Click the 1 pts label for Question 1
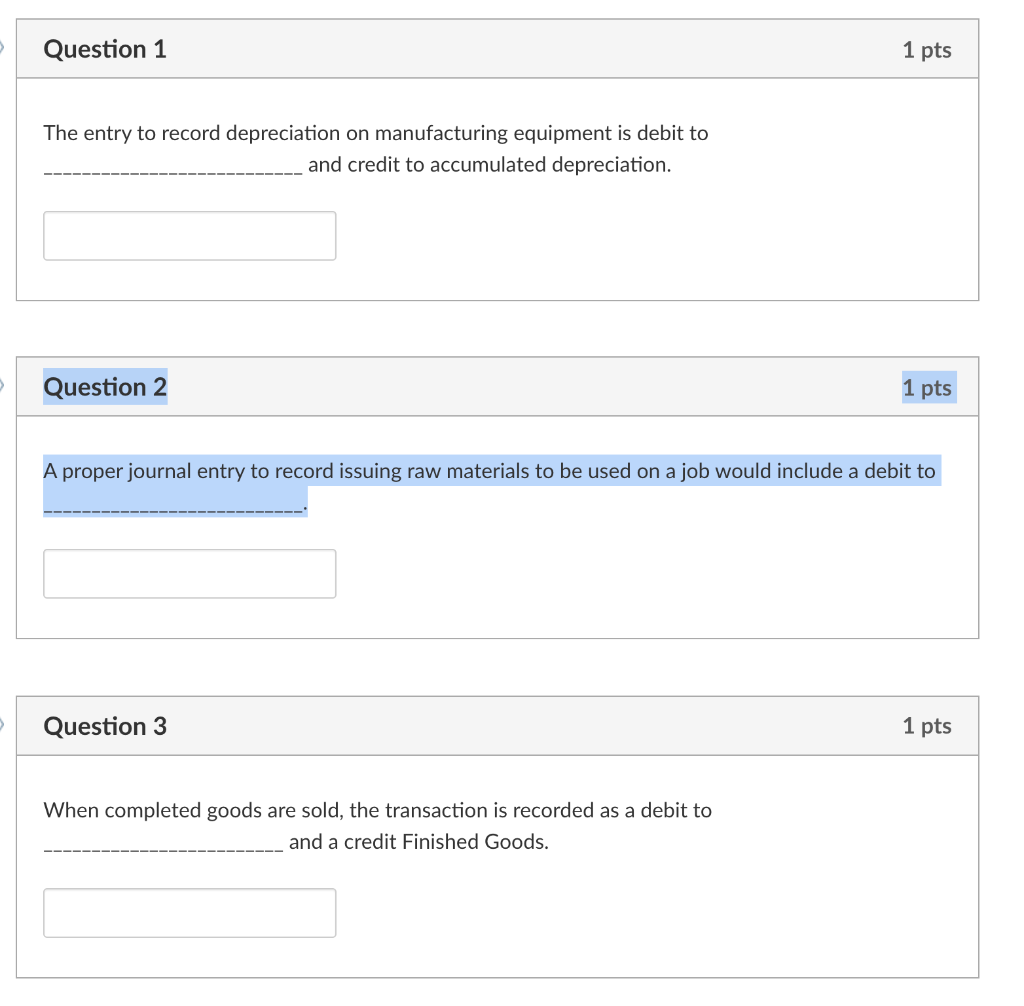Screen dimensions: 1024x1006 928,49
